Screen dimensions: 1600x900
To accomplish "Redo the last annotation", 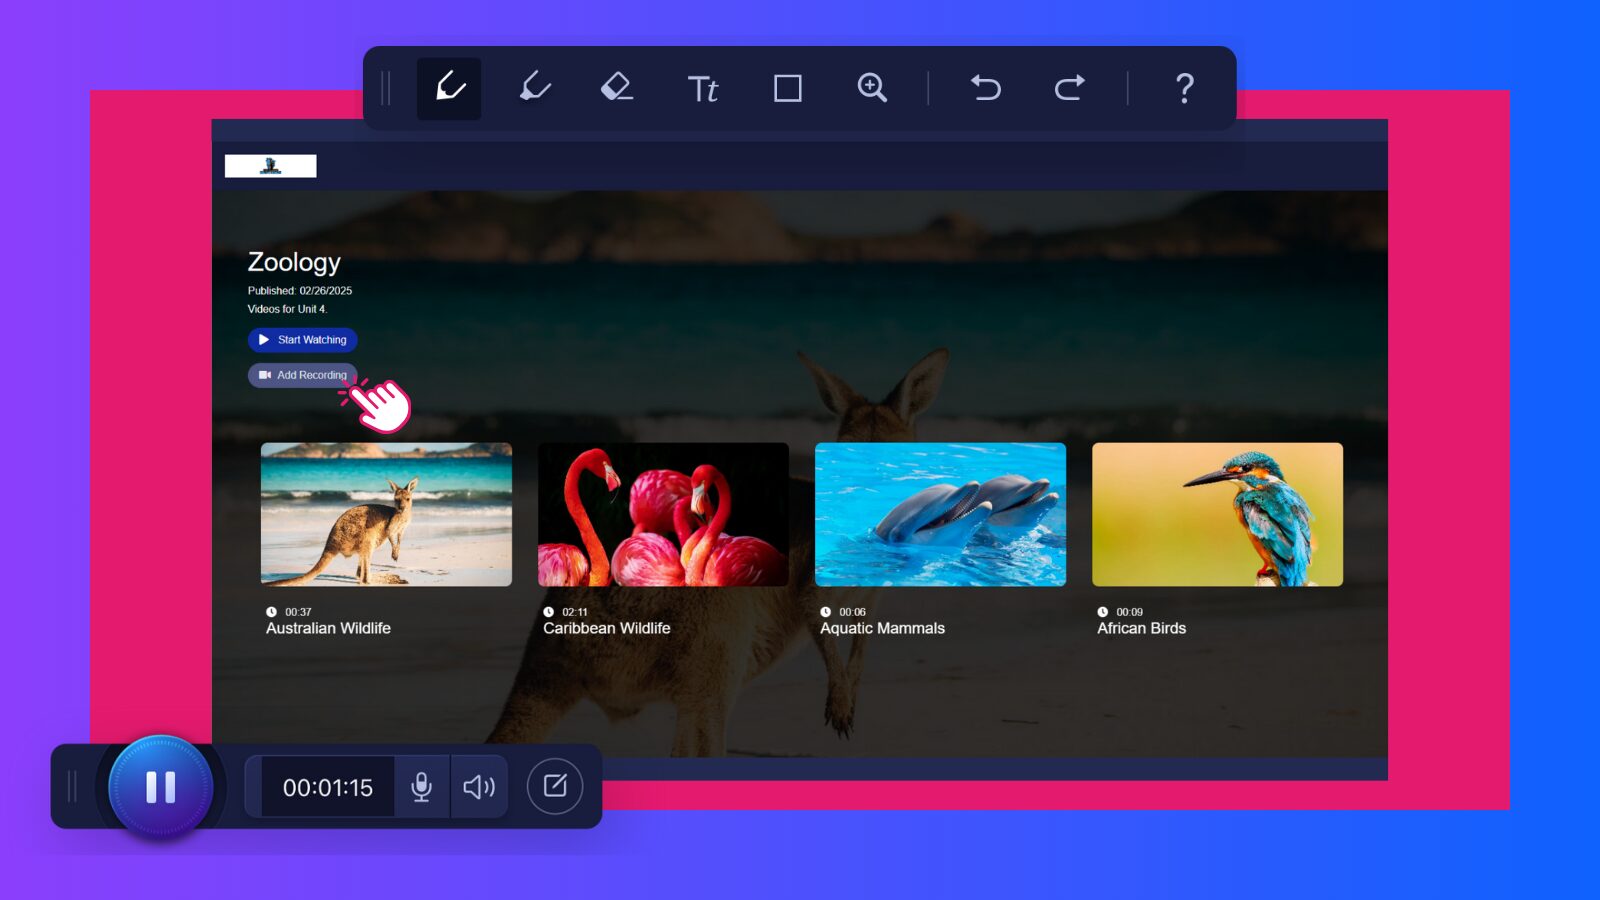I will pos(1070,88).
